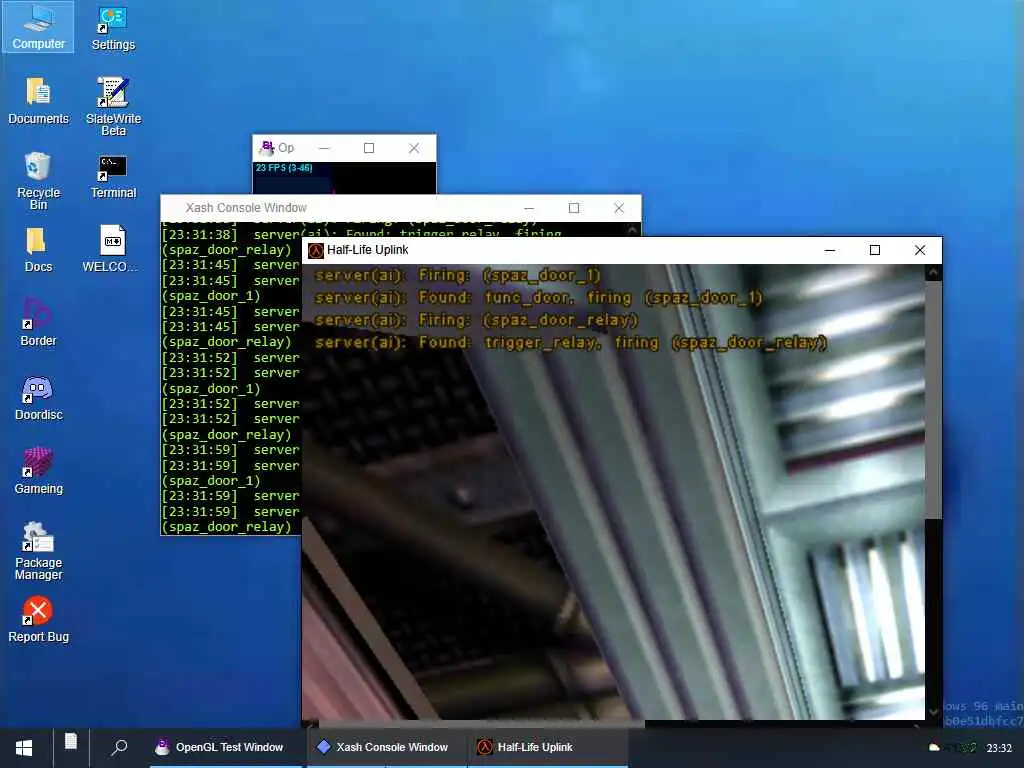Minimize the Xash Console Window
Screen dimensions: 1024x768
click(x=529, y=208)
